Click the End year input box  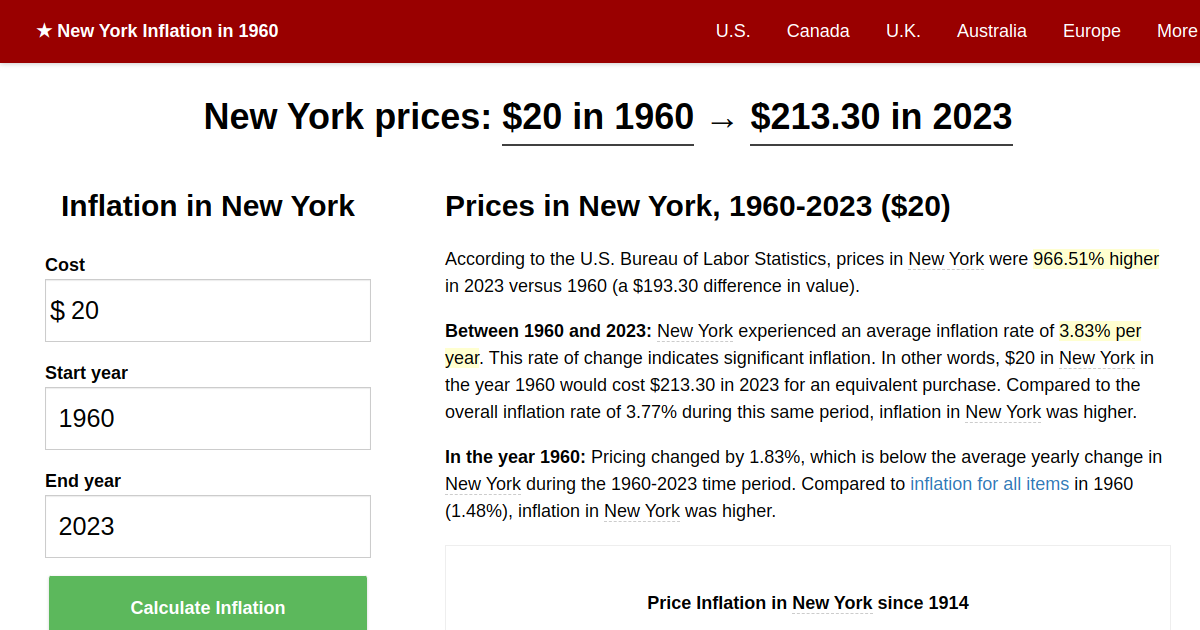207,526
